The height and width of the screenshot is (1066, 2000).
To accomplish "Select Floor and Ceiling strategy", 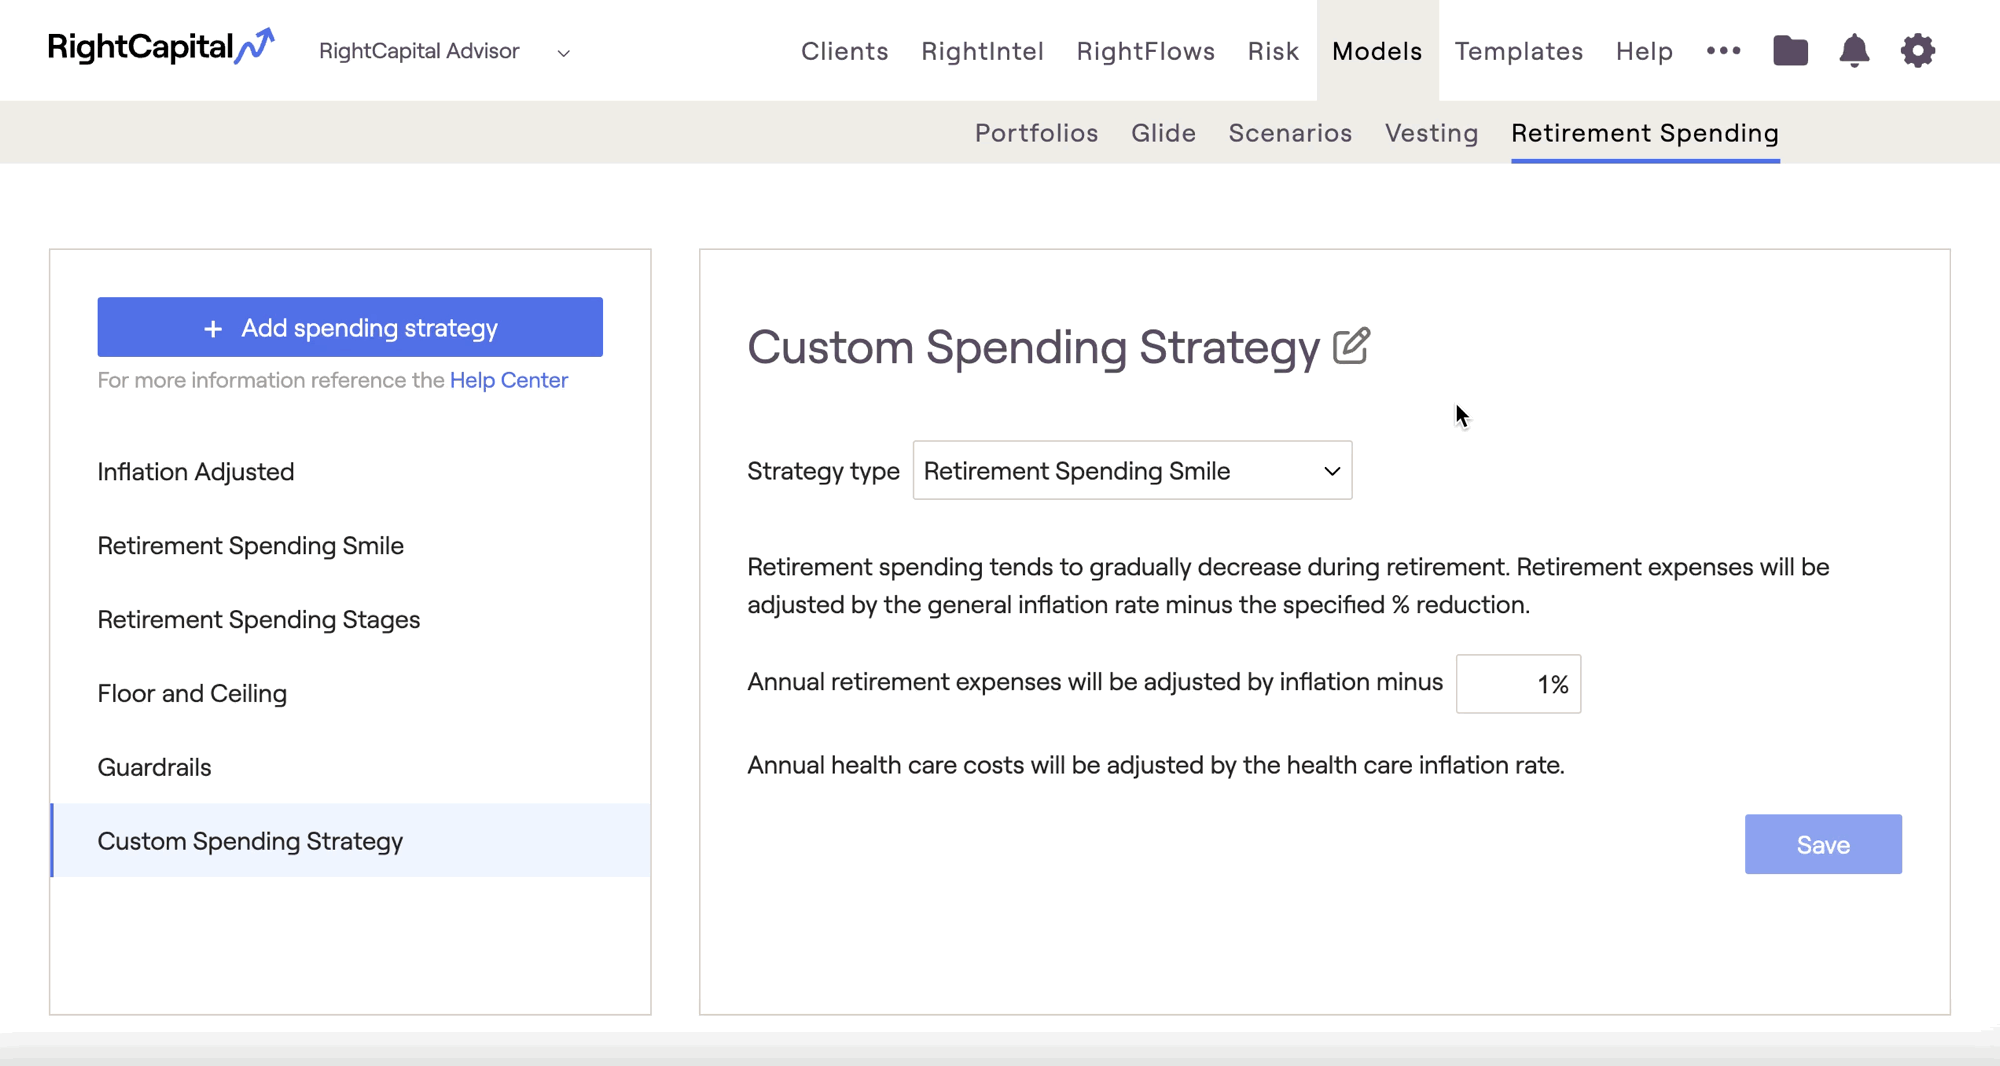I will click(x=350, y=693).
